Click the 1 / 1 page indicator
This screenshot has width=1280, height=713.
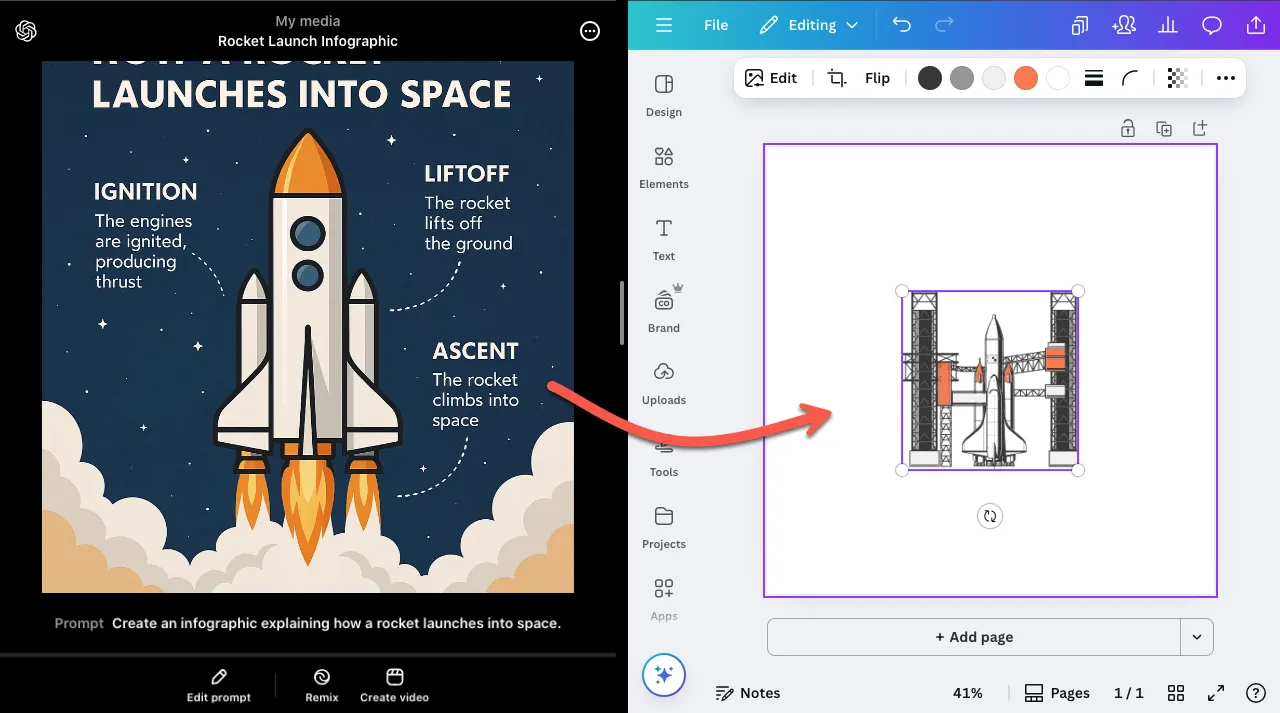[x=1129, y=693]
